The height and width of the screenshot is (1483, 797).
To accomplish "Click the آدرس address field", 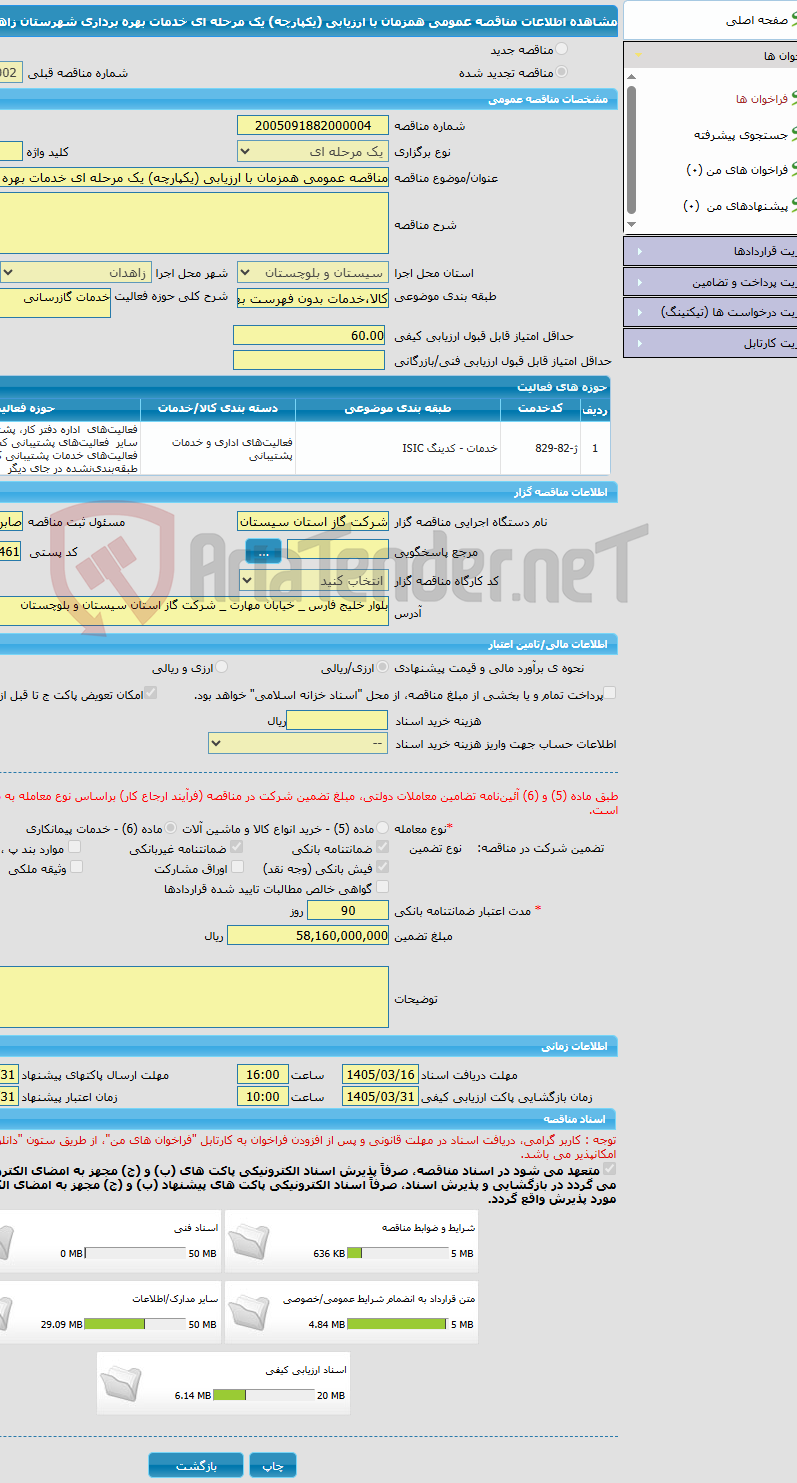I will [194, 610].
